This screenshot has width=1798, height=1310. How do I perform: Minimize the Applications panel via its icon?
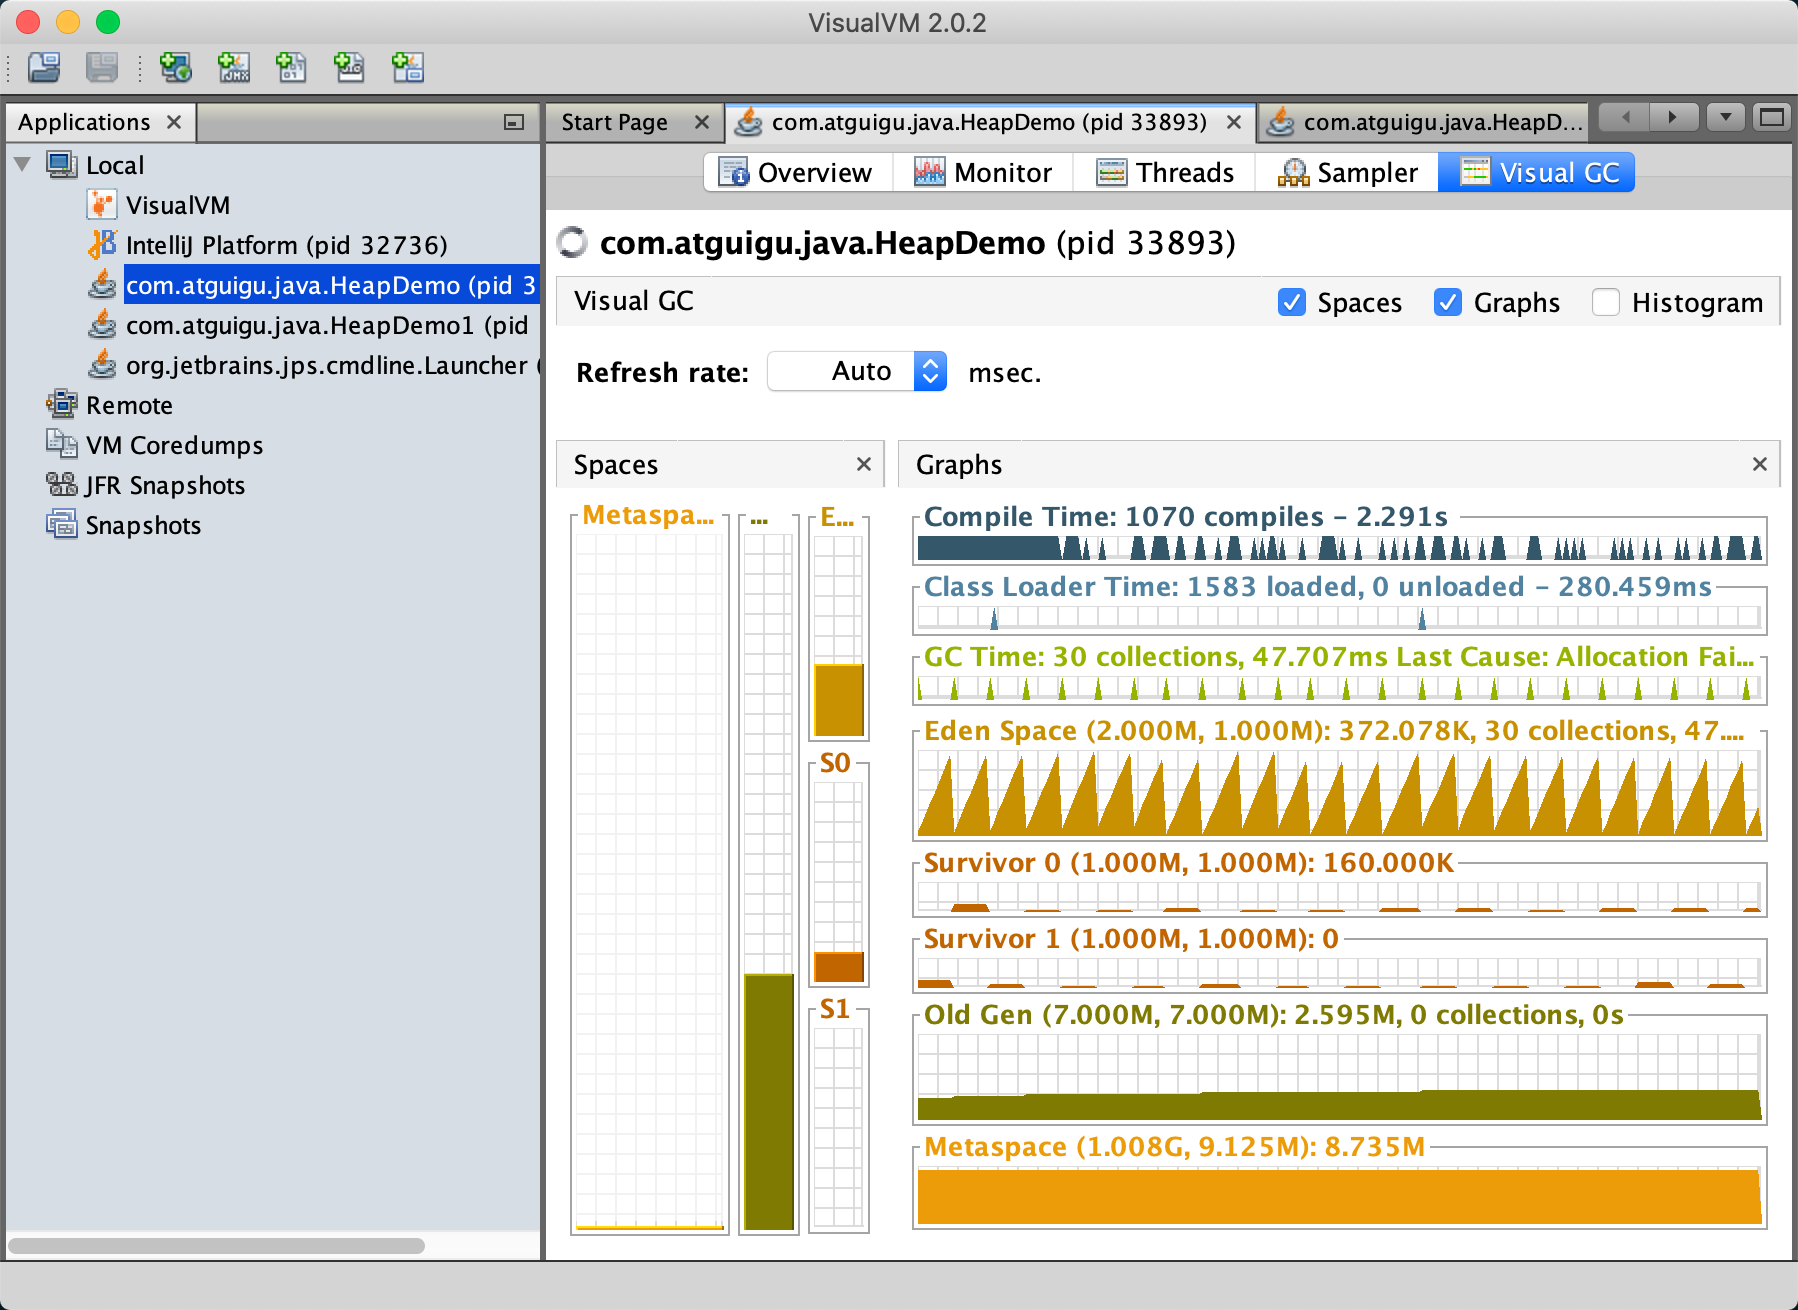click(x=514, y=122)
